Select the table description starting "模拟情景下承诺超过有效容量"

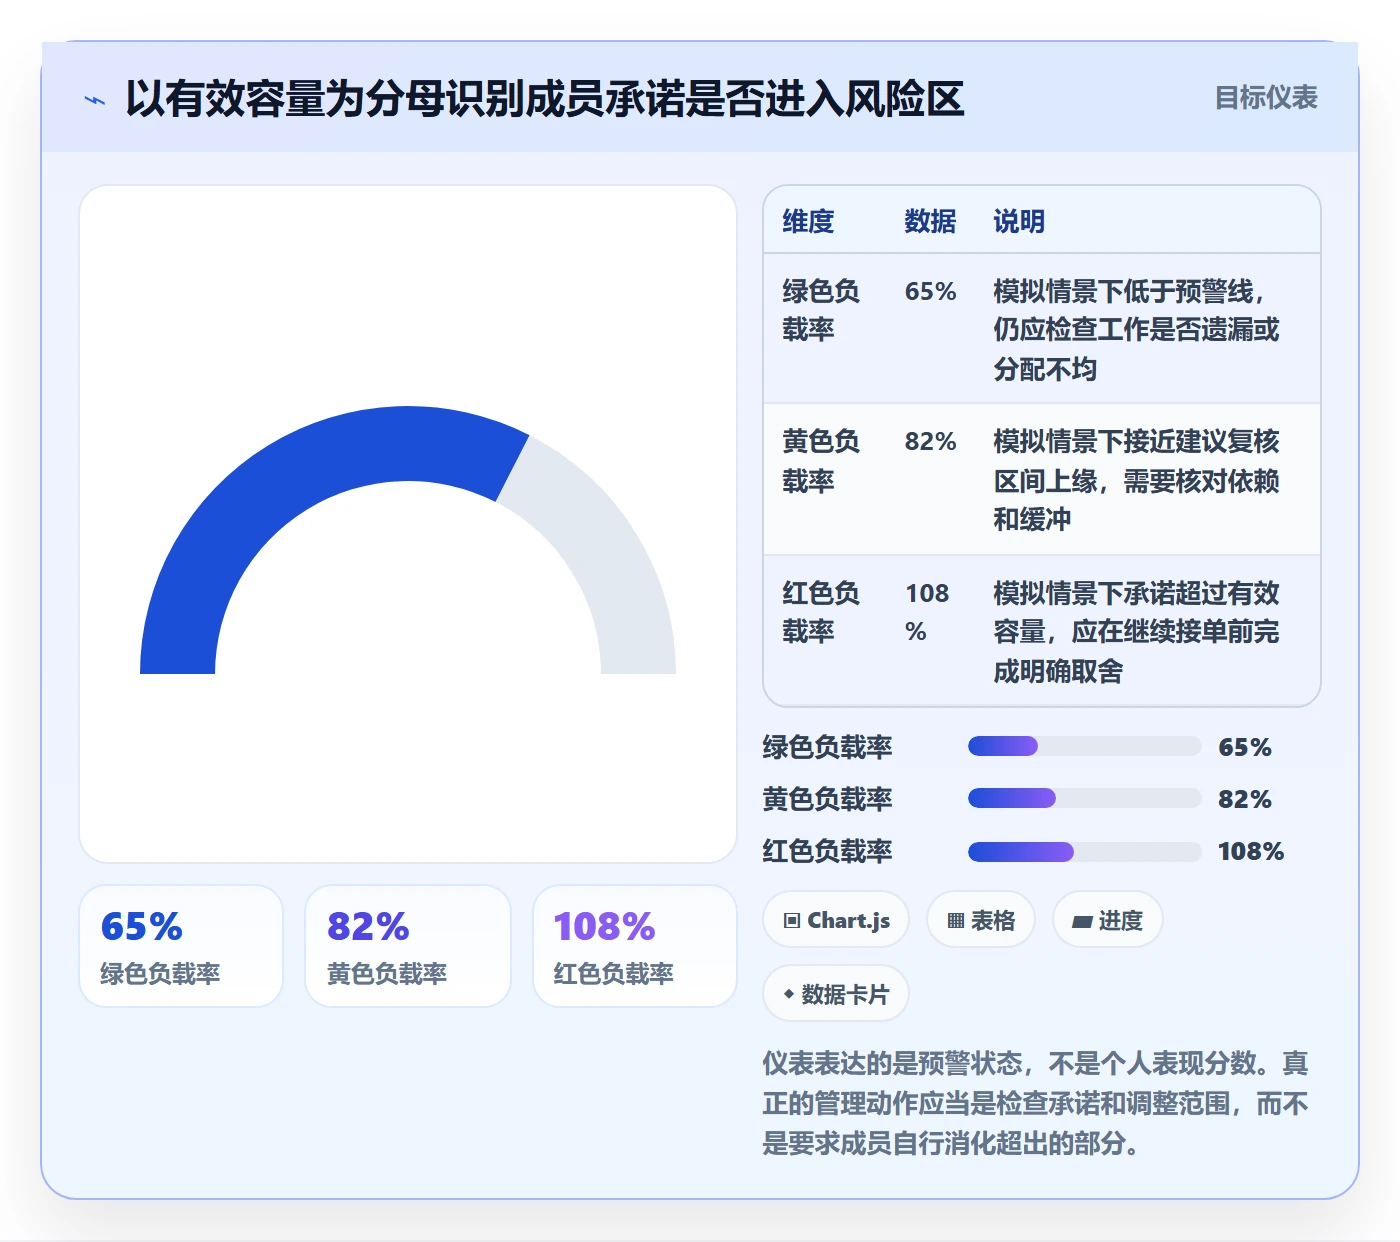point(1136,632)
